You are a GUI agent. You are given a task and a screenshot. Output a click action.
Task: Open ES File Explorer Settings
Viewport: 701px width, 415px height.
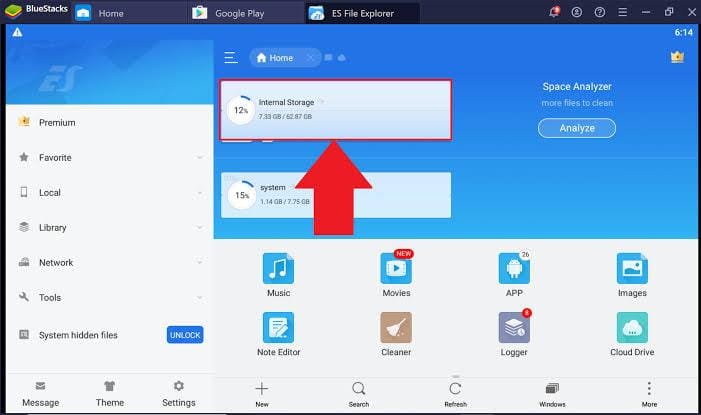tap(179, 394)
